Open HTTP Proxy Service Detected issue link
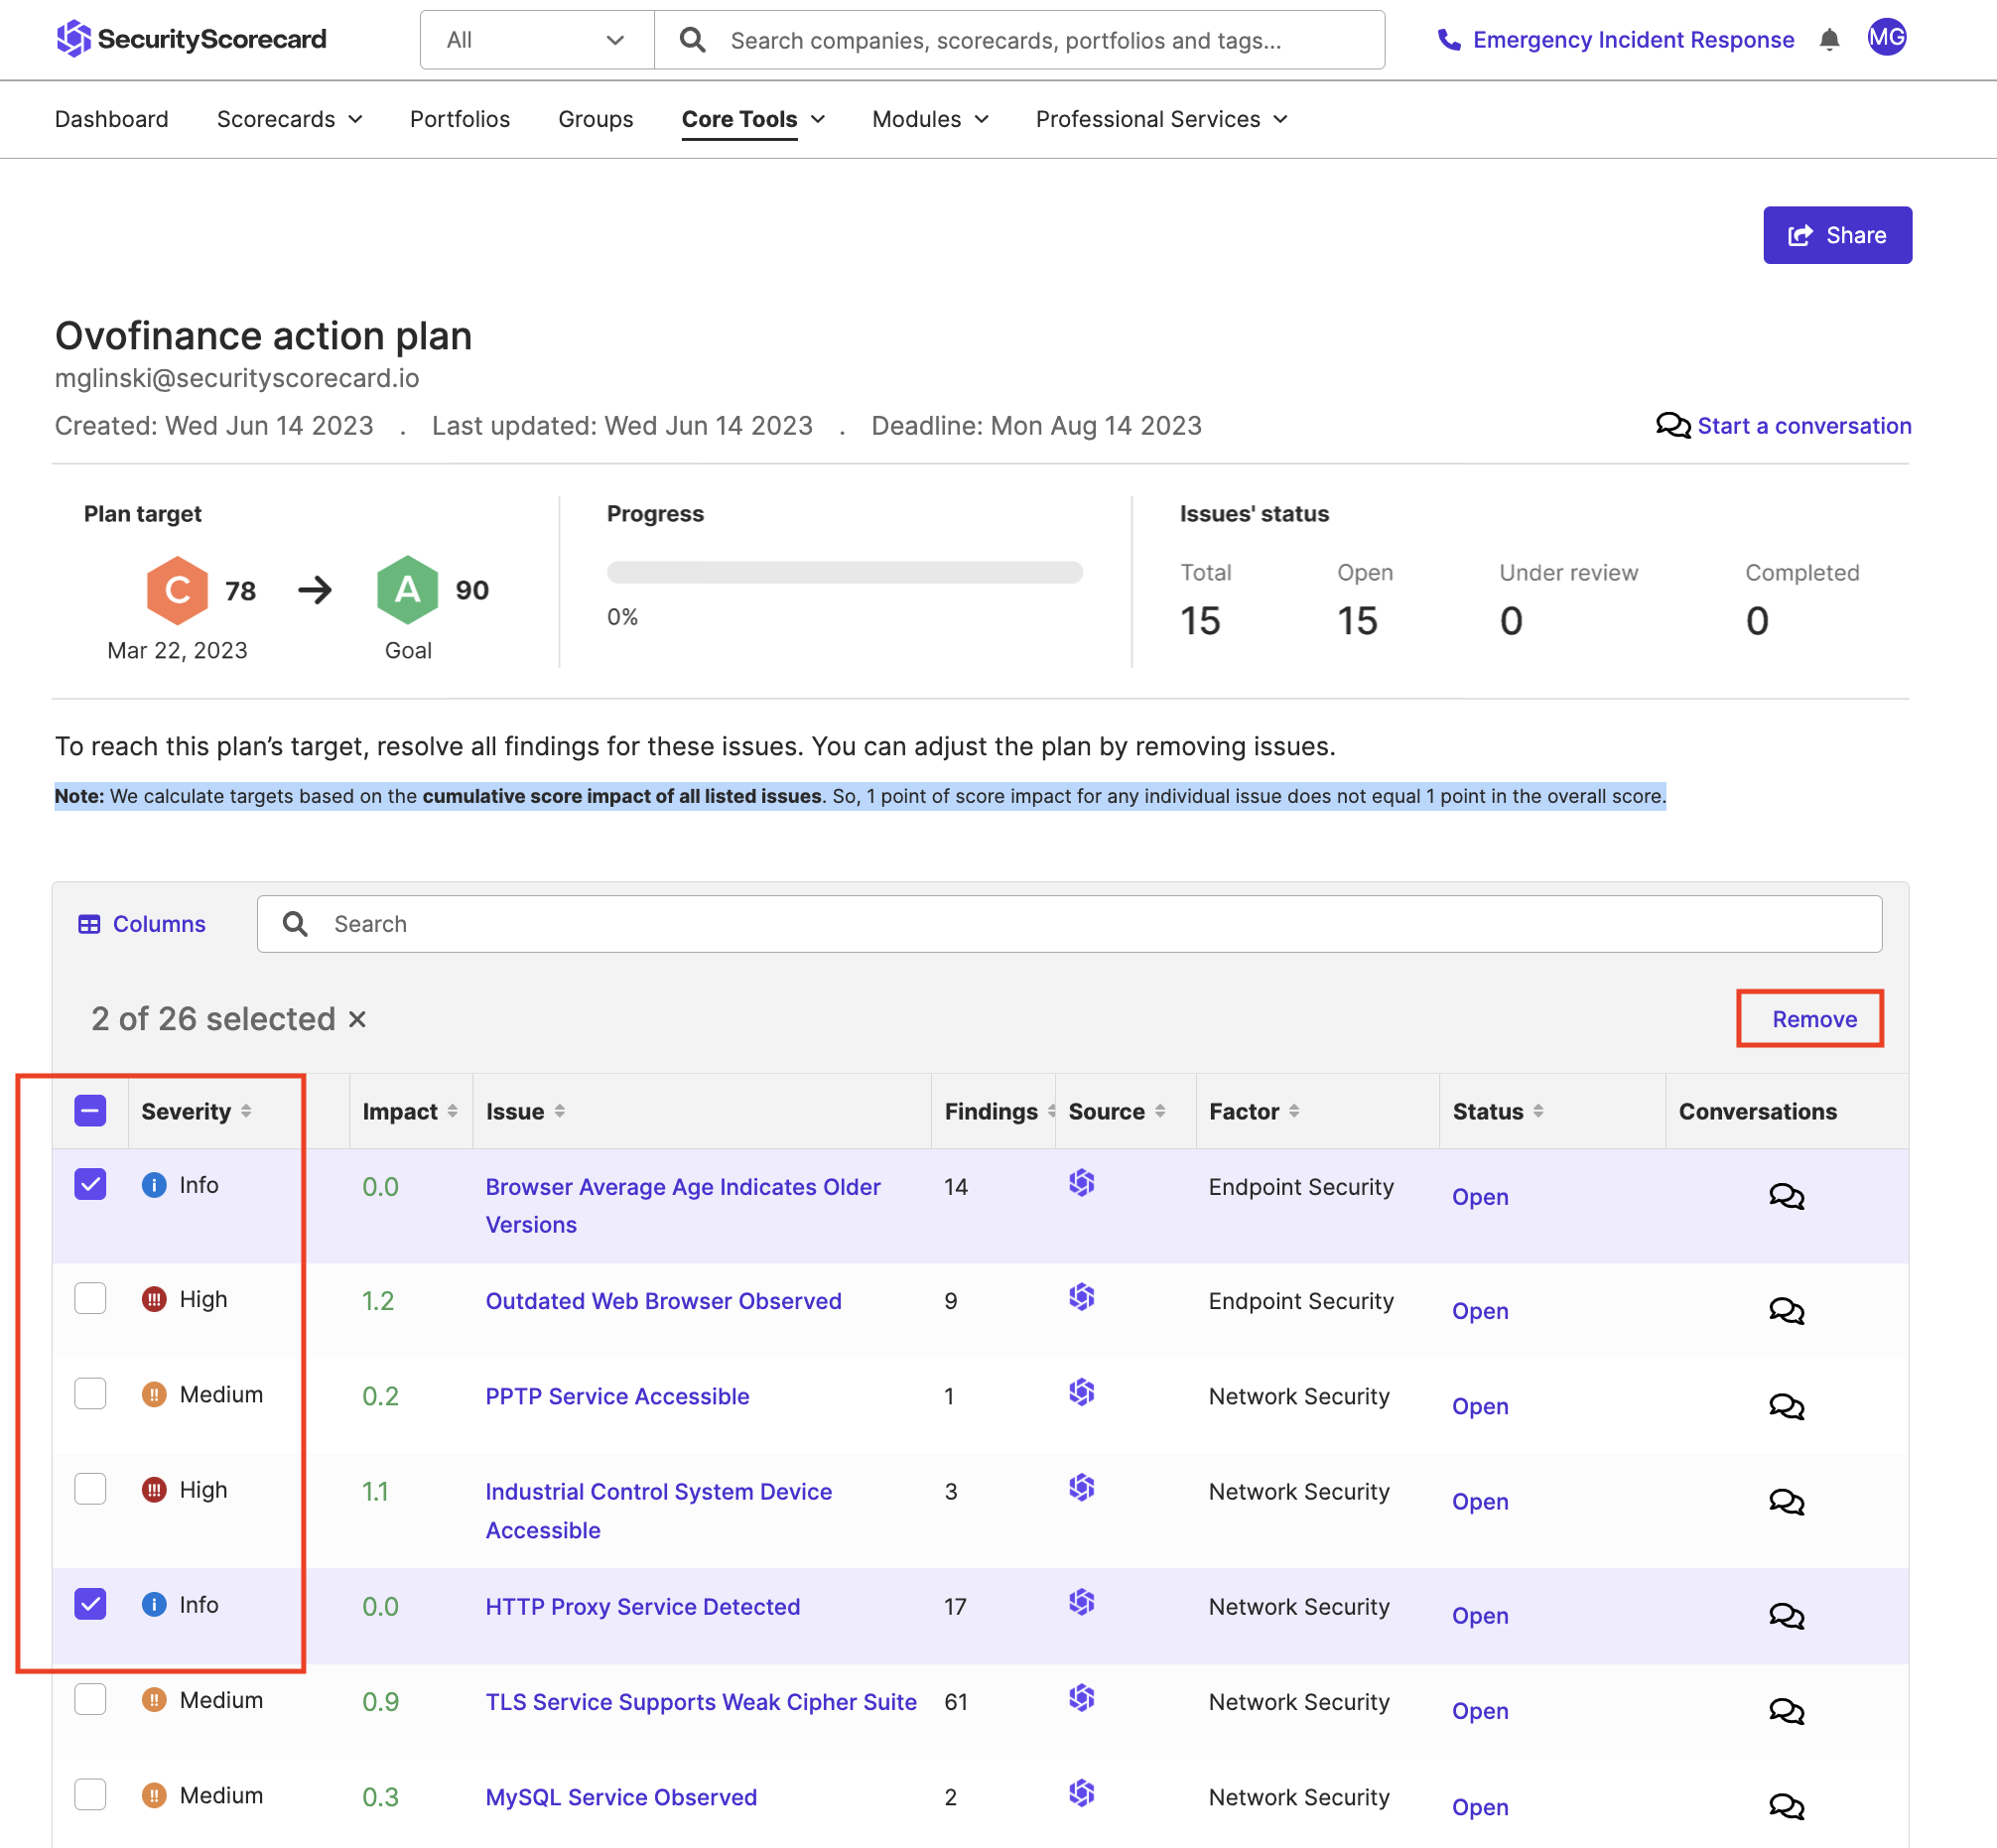The image size is (1997, 1848). [x=642, y=1607]
